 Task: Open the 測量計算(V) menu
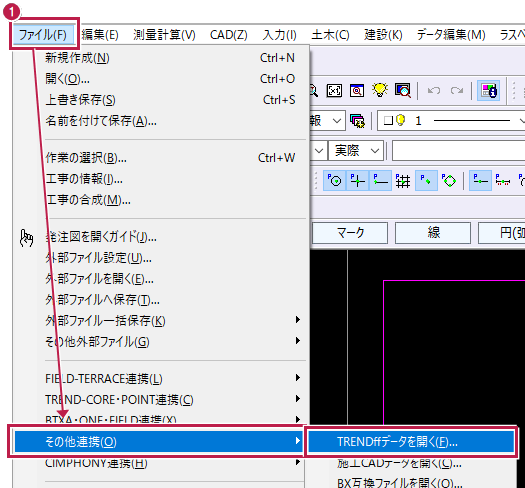[164, 34]
